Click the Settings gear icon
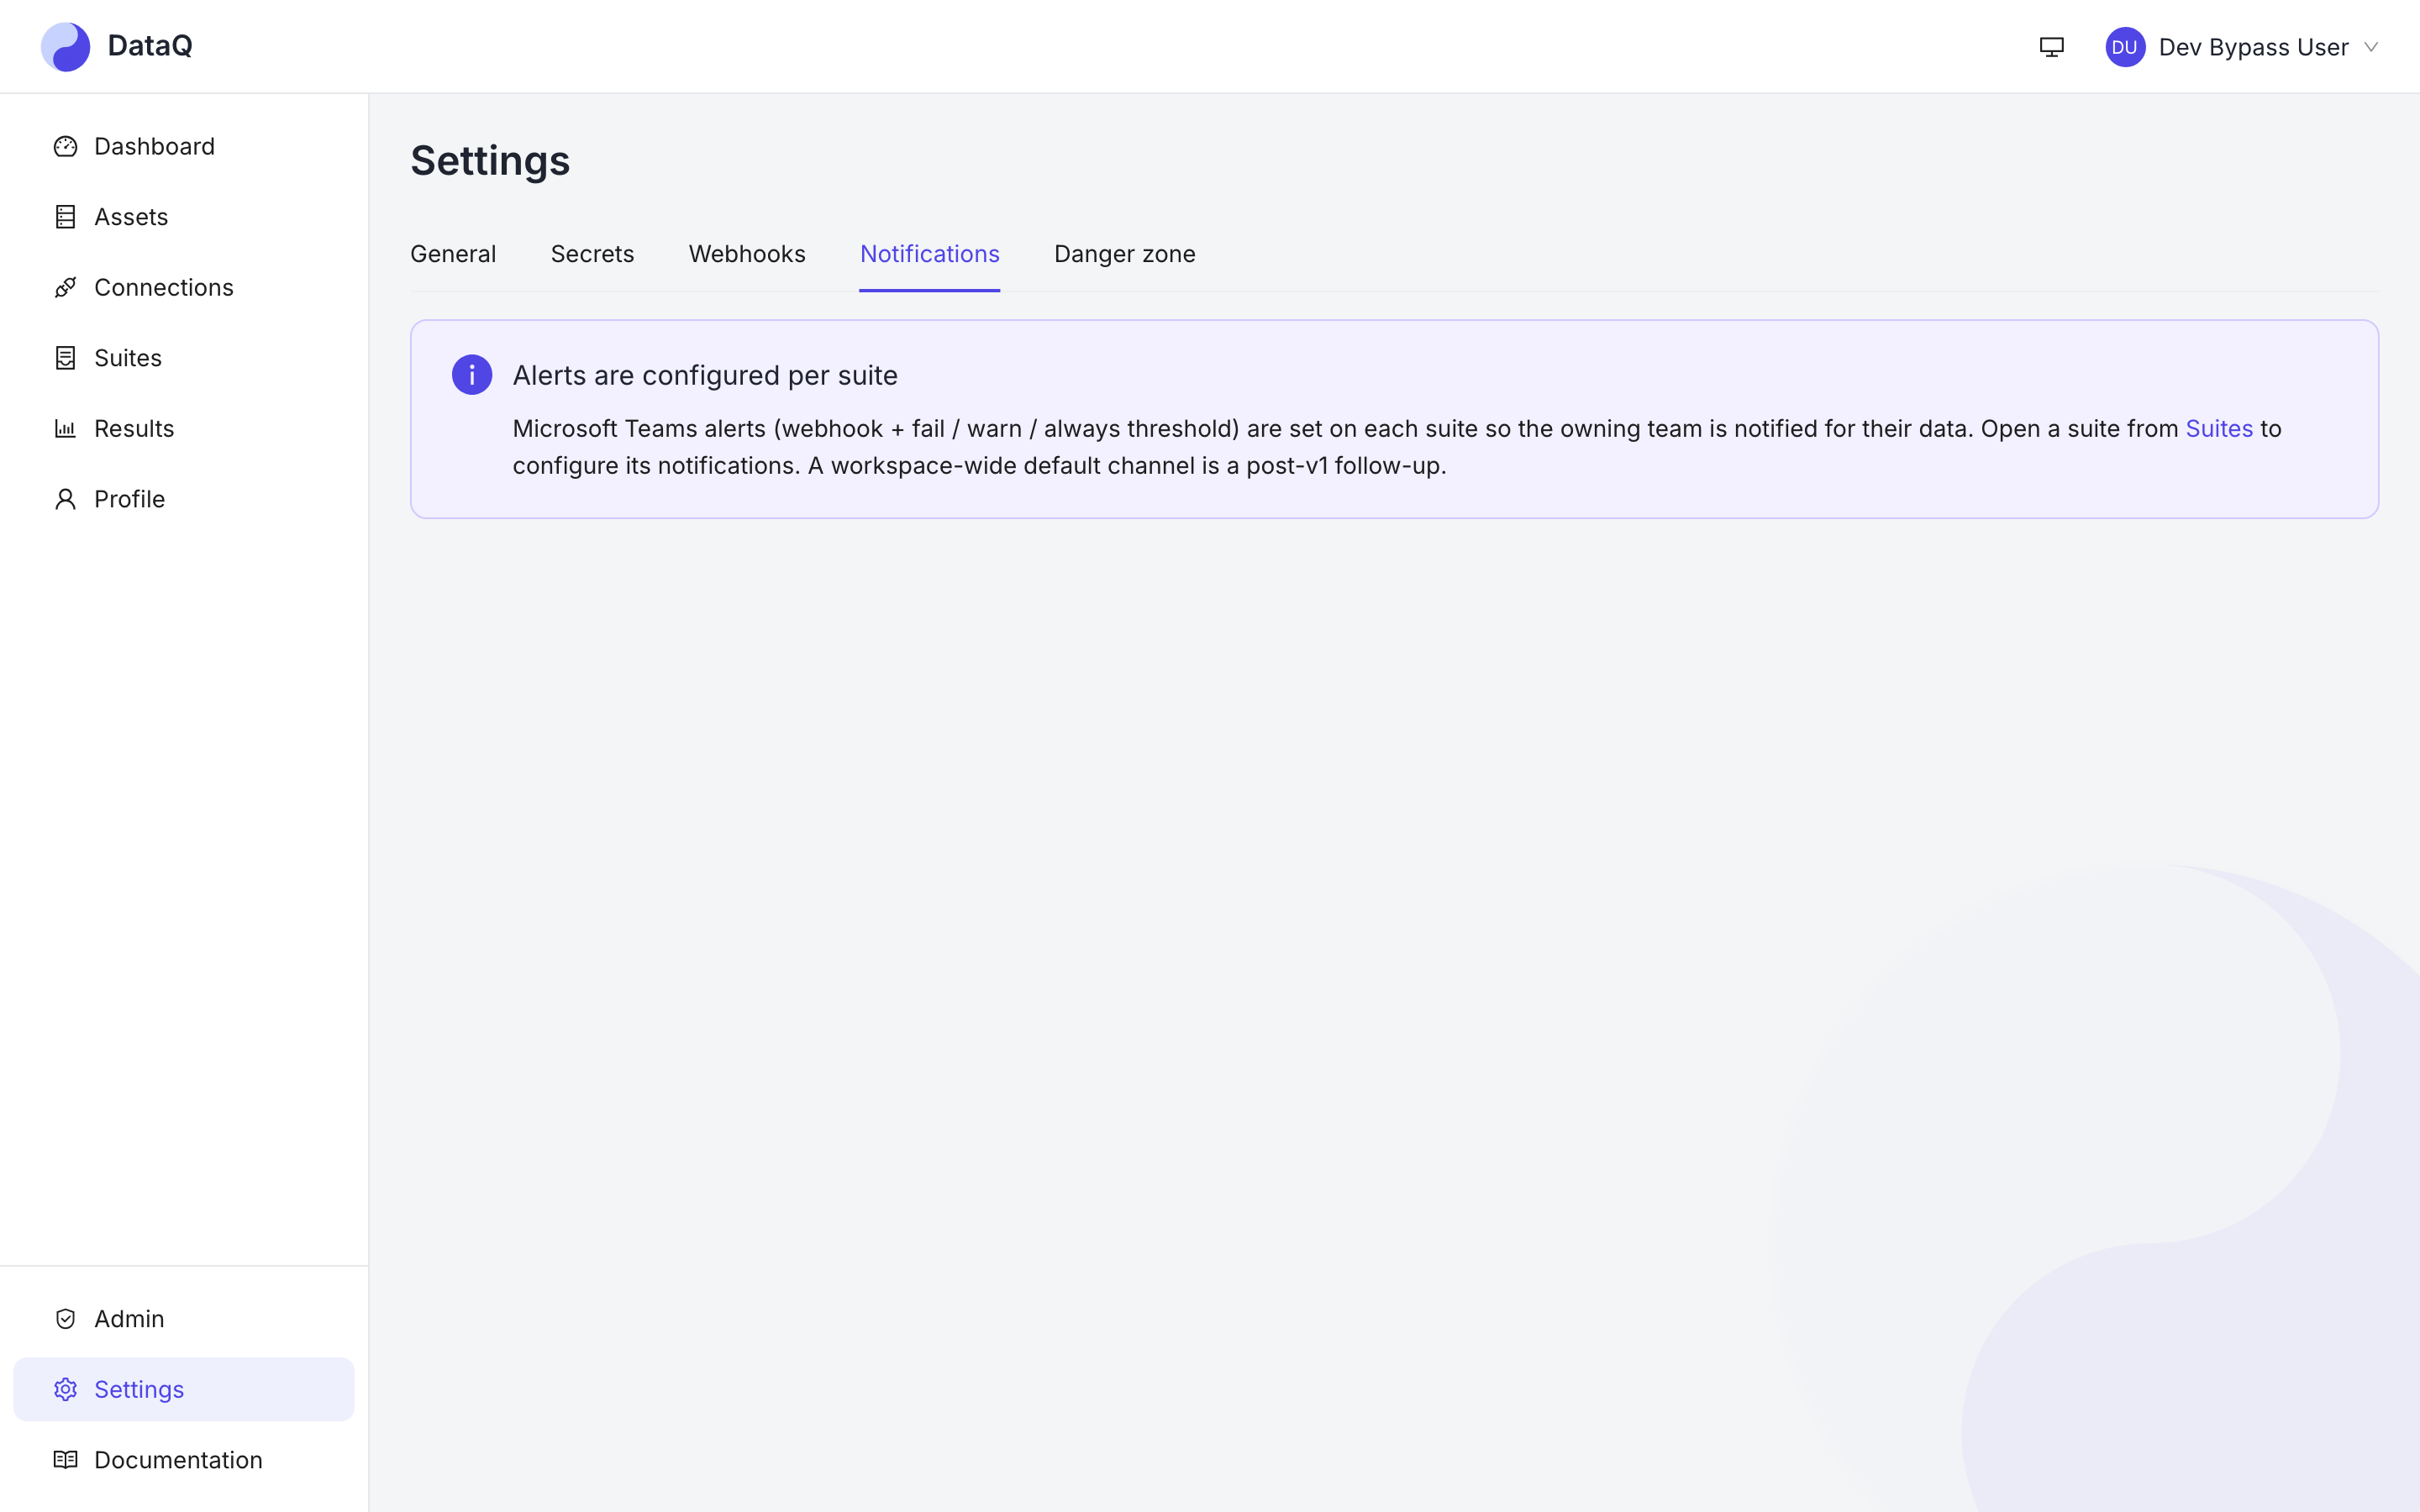 tap(65, 1389)
